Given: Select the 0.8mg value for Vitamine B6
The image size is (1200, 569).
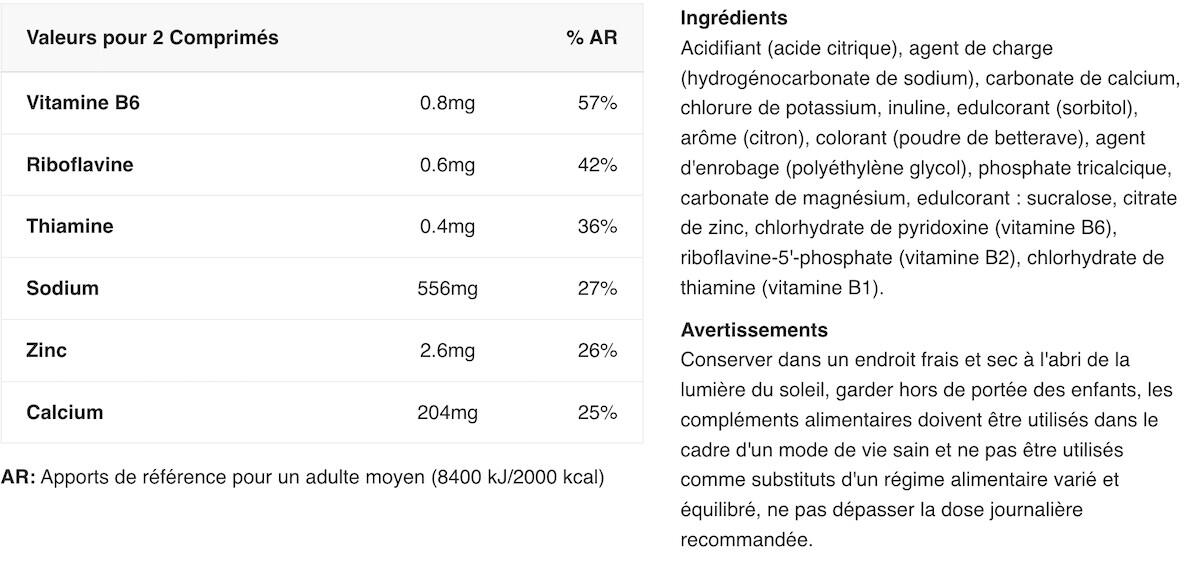Looking at the screenshot, I should tap(447, 103).
